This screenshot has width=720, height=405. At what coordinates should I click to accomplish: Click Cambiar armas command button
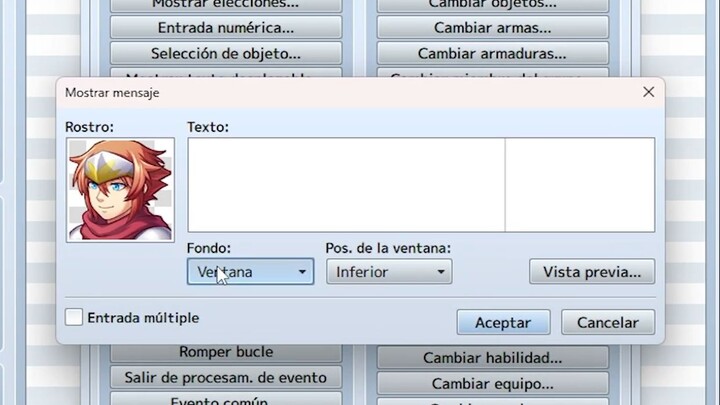493,28
